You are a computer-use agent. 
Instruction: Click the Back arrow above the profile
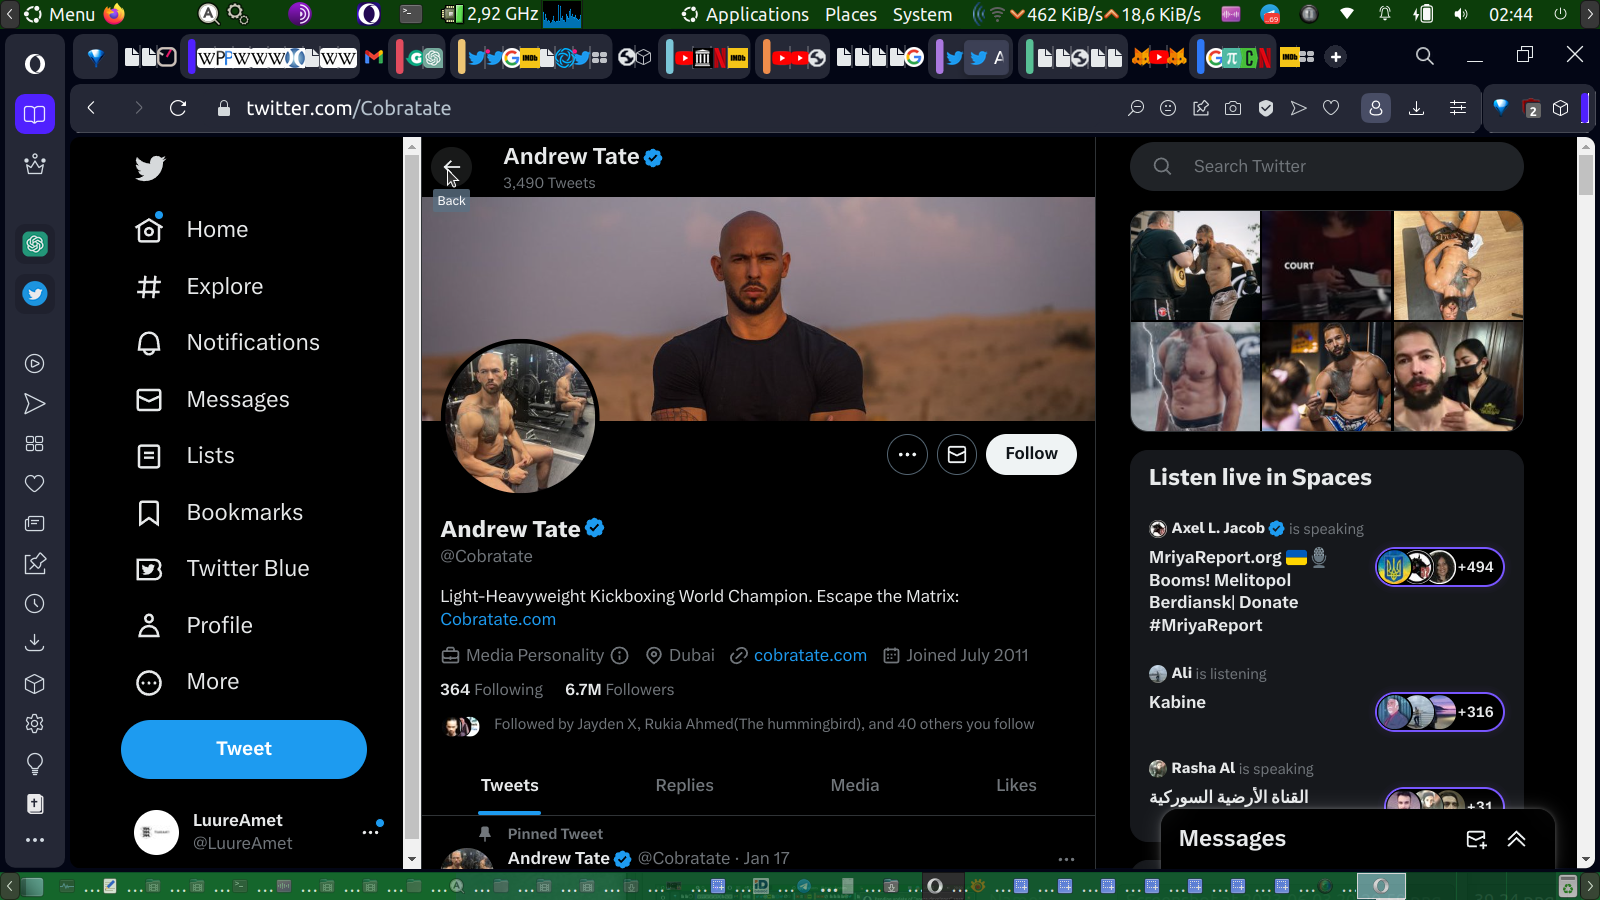451,166
